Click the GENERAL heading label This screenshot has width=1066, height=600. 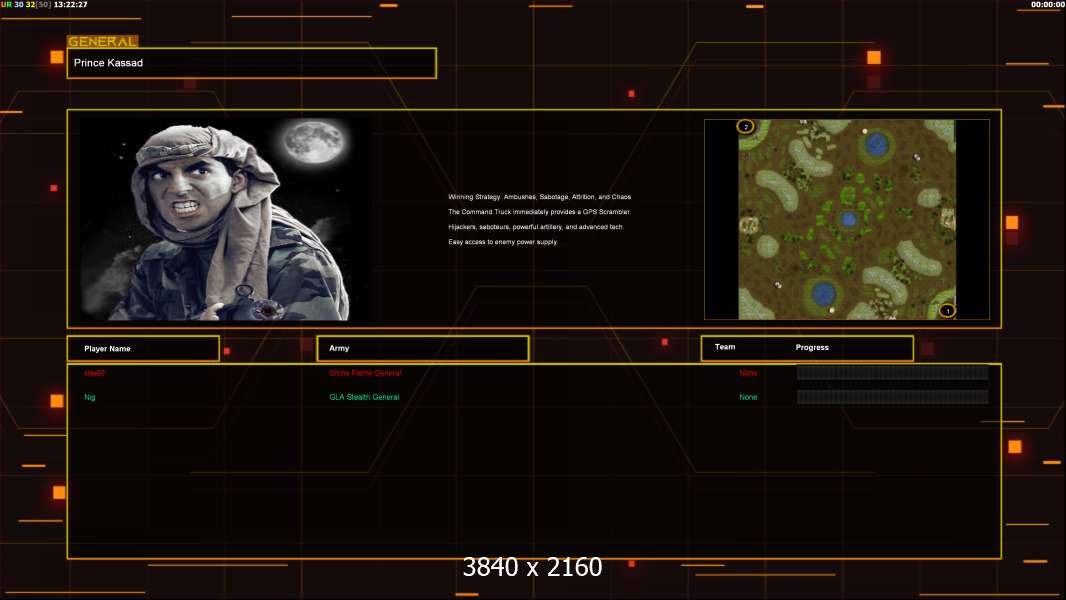click(x=103, y=41)
